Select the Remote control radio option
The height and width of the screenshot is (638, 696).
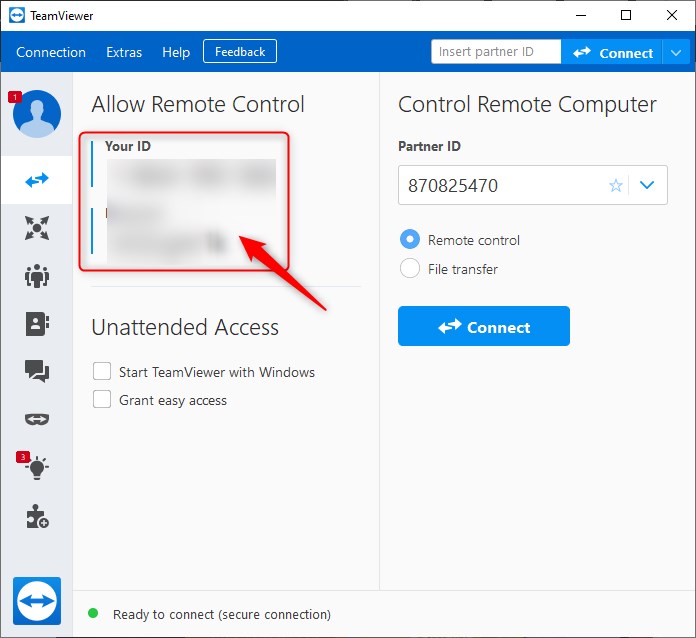(x=410, y=239)
